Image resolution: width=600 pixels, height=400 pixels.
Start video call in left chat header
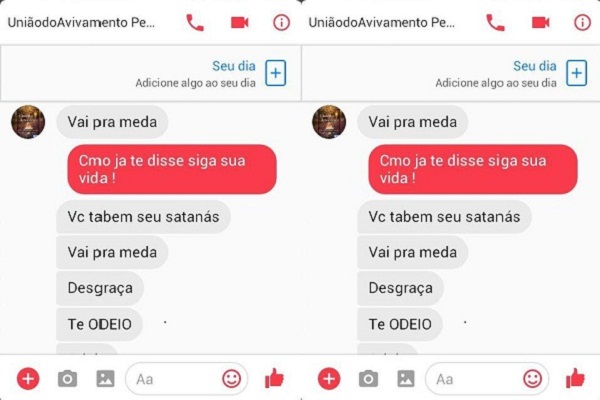coord(240,23)
